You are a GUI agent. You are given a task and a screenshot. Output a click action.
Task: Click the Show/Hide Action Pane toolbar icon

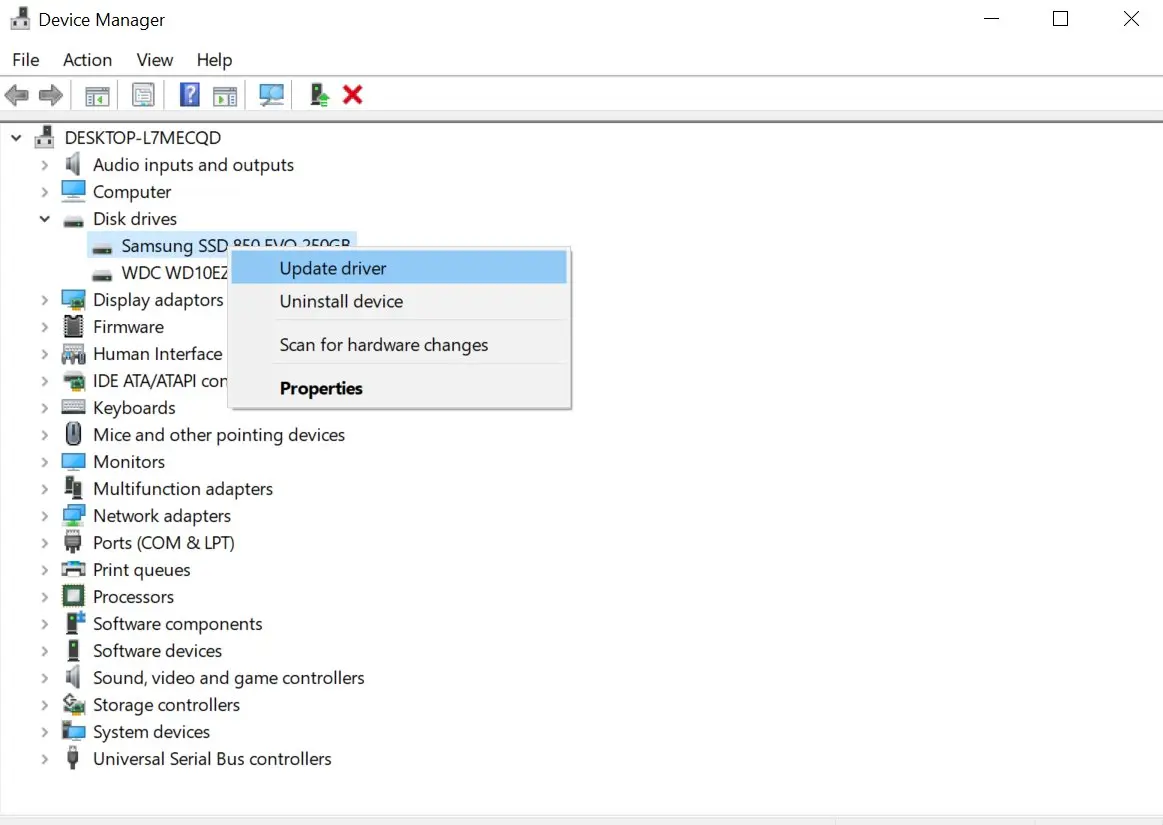point(225,96)
